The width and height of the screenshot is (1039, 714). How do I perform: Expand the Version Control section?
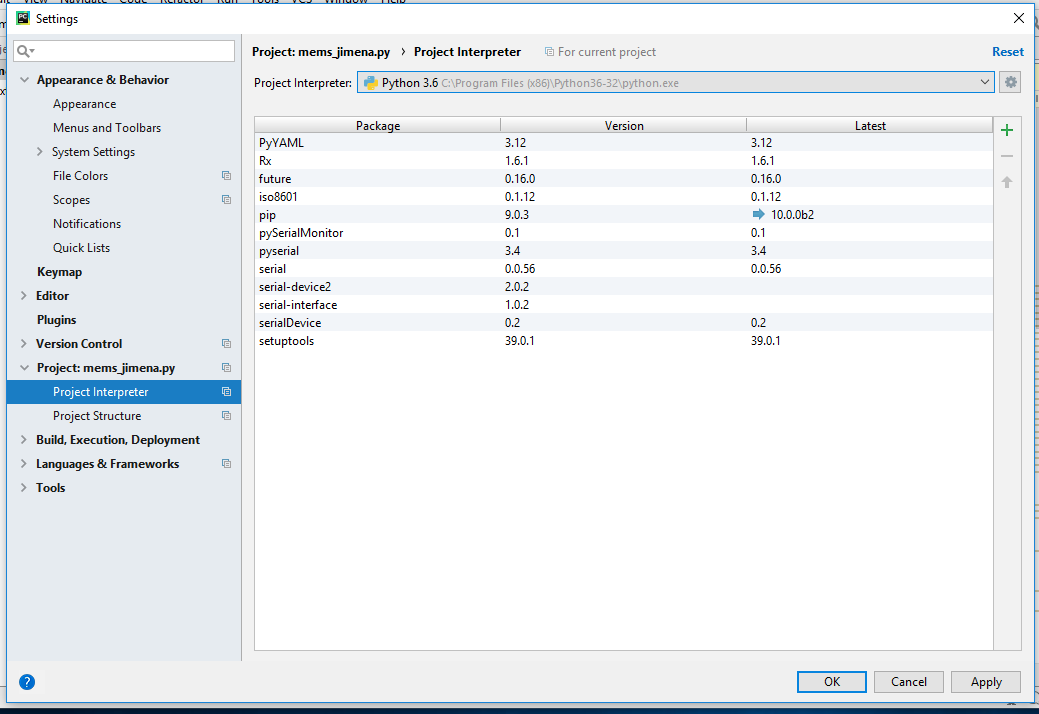click(24, 343)
